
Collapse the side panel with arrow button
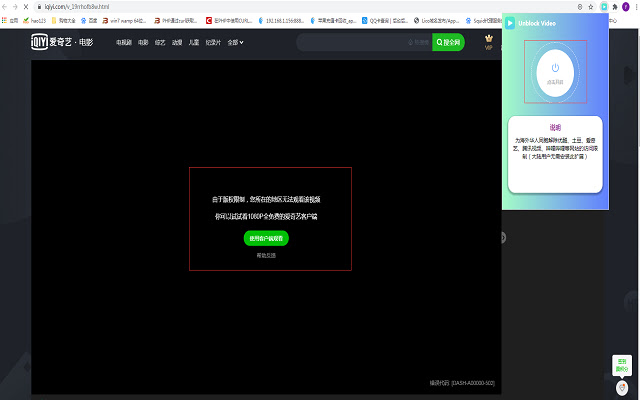tap(503, 238)
